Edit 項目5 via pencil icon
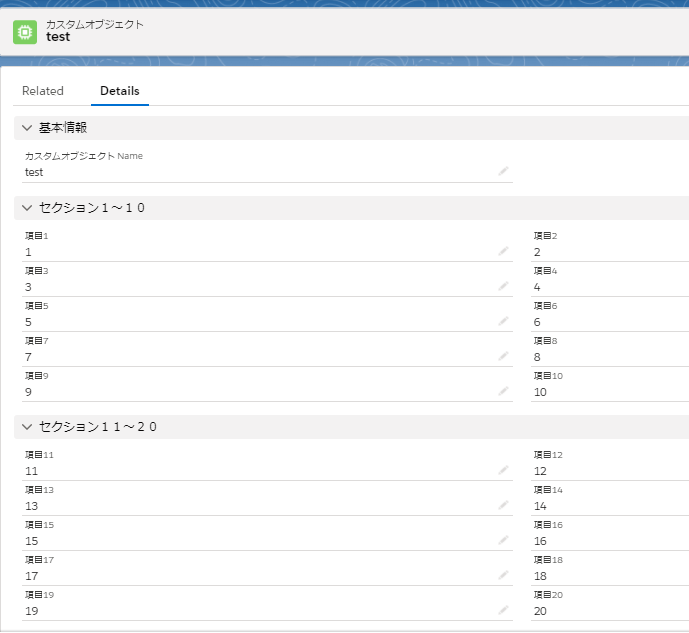Viewport: 689px width, 633px height. [x=504, y=321]
